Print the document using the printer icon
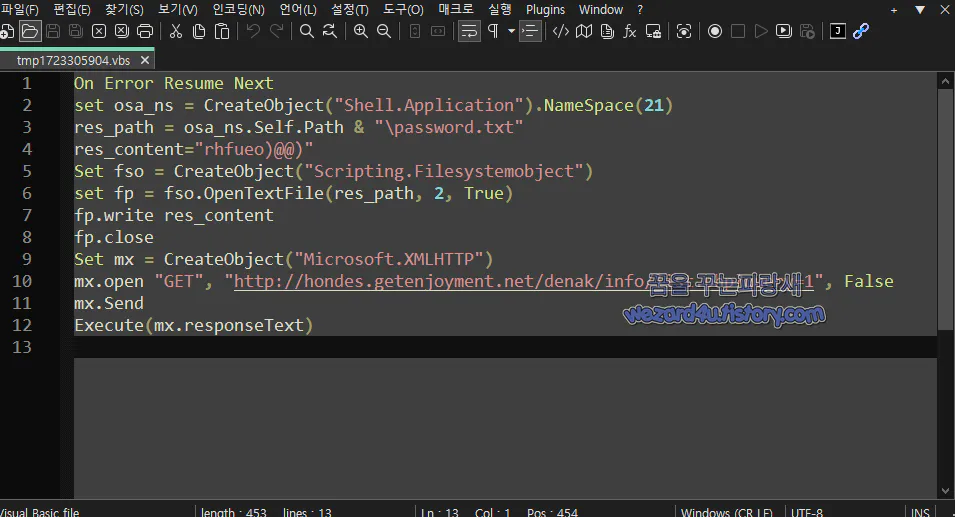 [145, 31]
